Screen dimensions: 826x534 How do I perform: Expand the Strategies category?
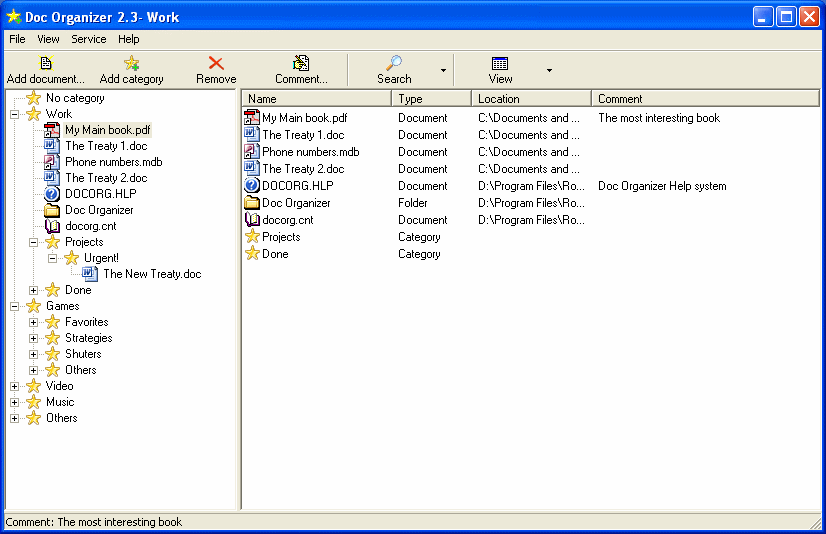pyautogui.click(x=33, y=338)
